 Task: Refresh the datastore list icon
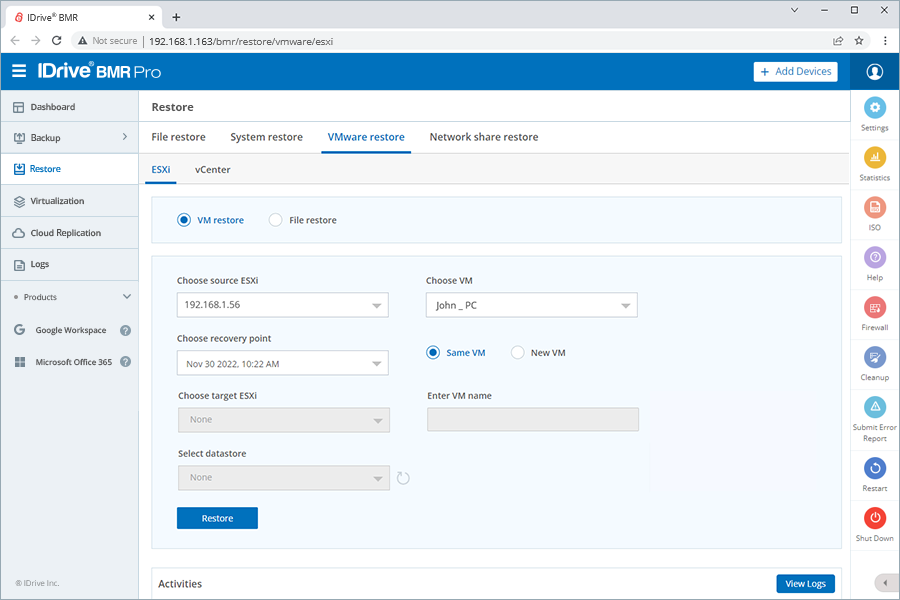tap(403, 478)
